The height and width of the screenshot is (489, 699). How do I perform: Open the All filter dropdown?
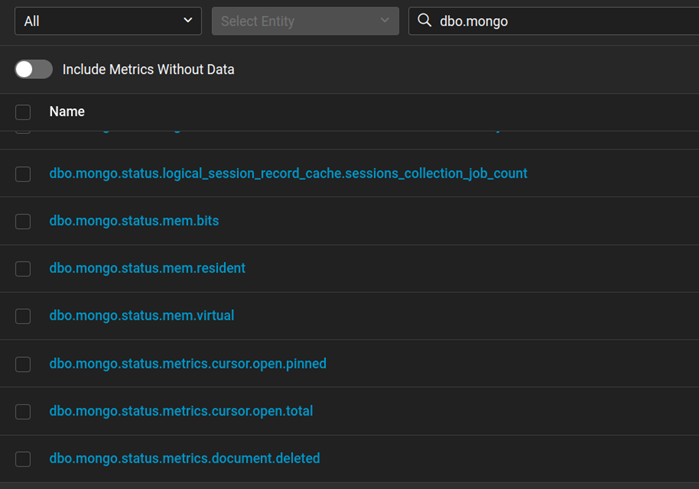105,21
